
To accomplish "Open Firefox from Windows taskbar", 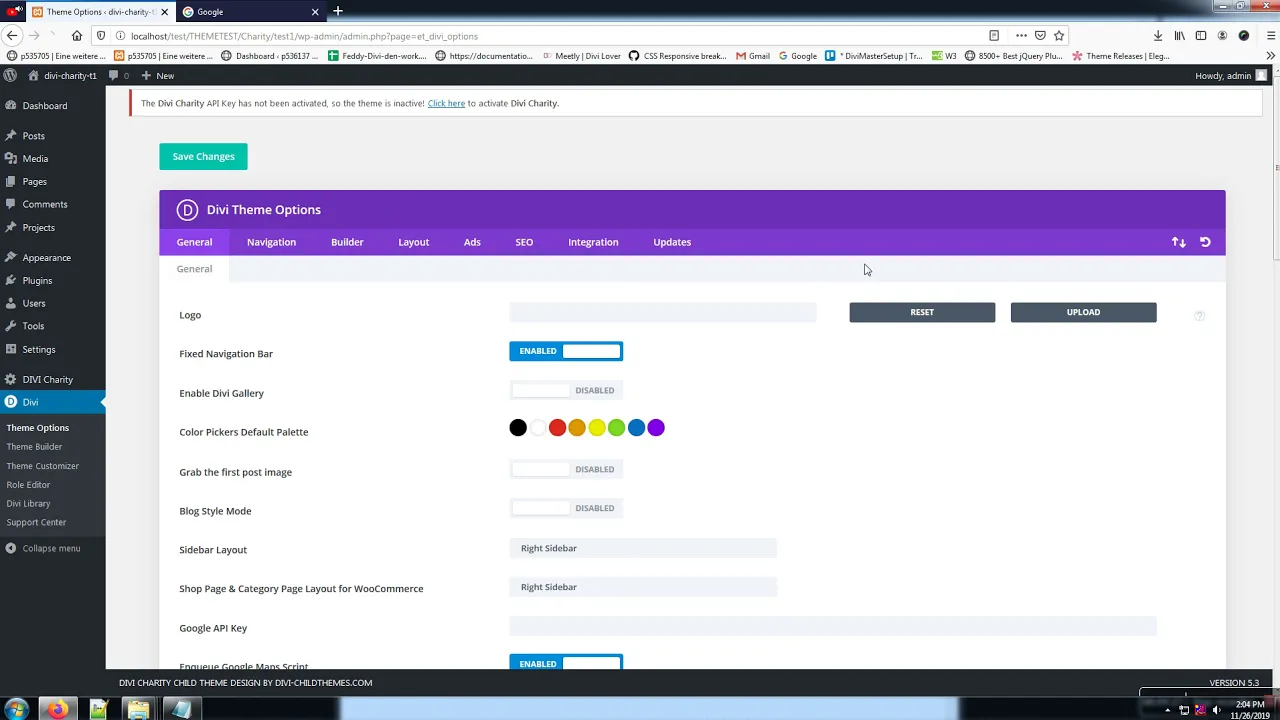I will pos(57,710).
